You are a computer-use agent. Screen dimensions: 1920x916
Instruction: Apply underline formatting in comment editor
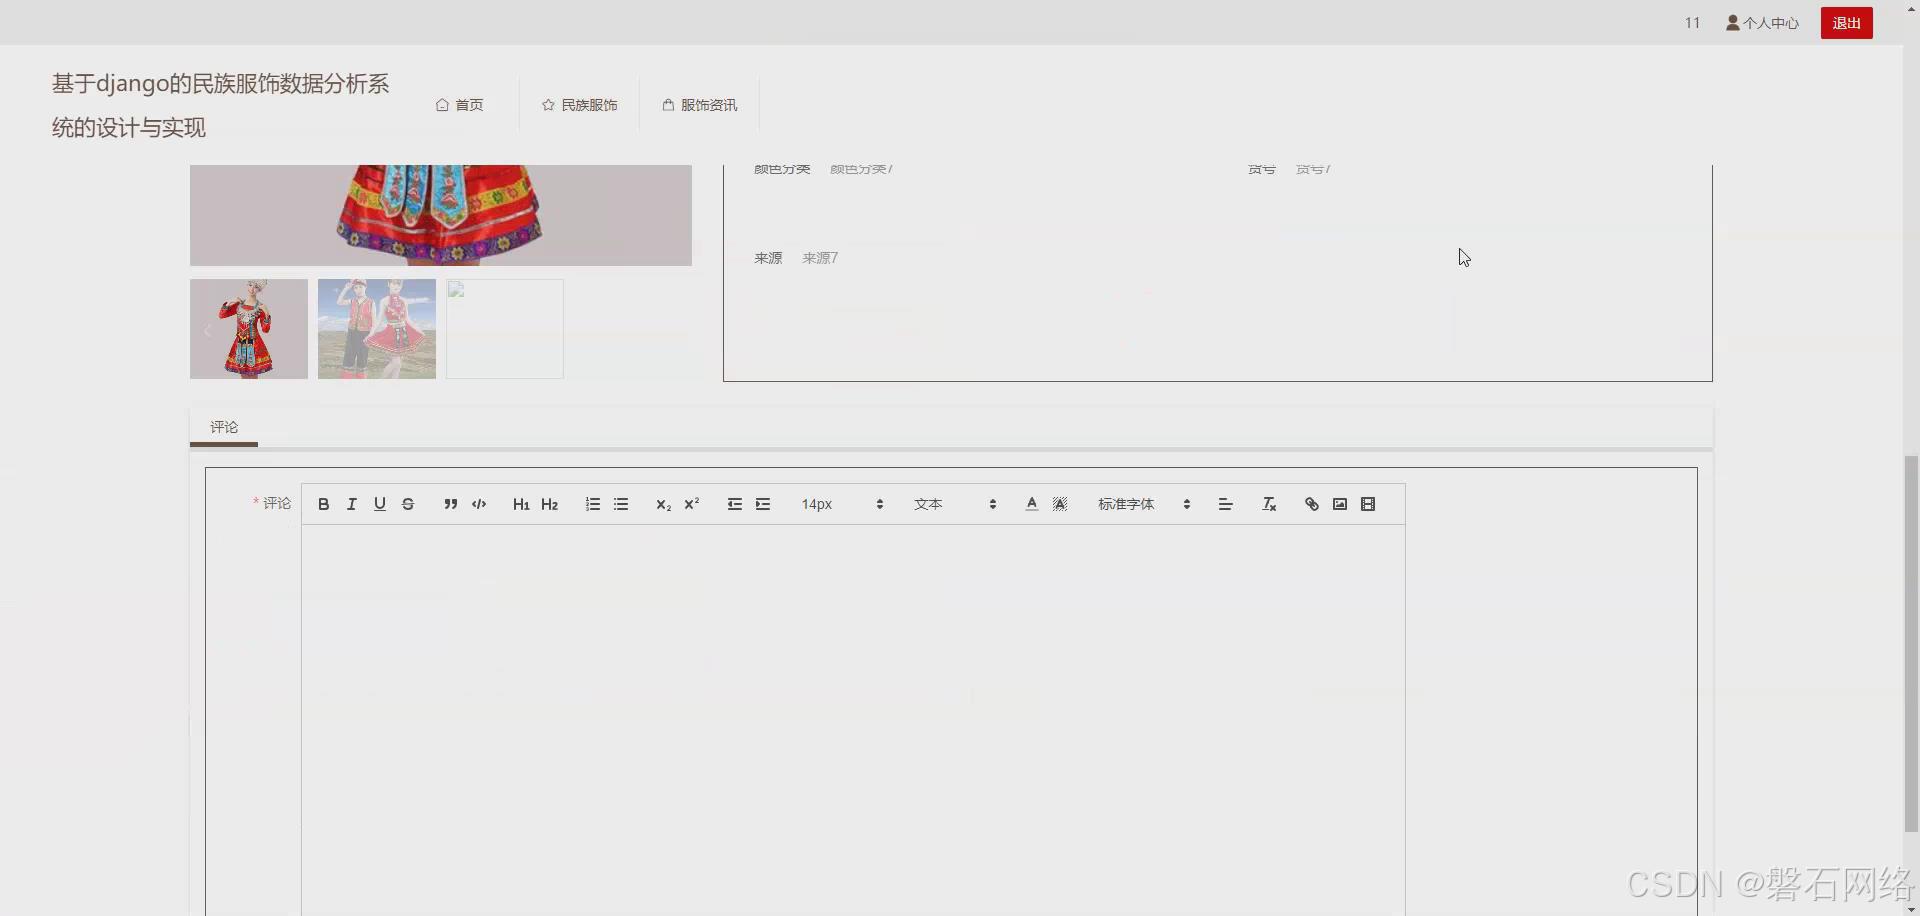pyautogui.click(x=379, y=504)
